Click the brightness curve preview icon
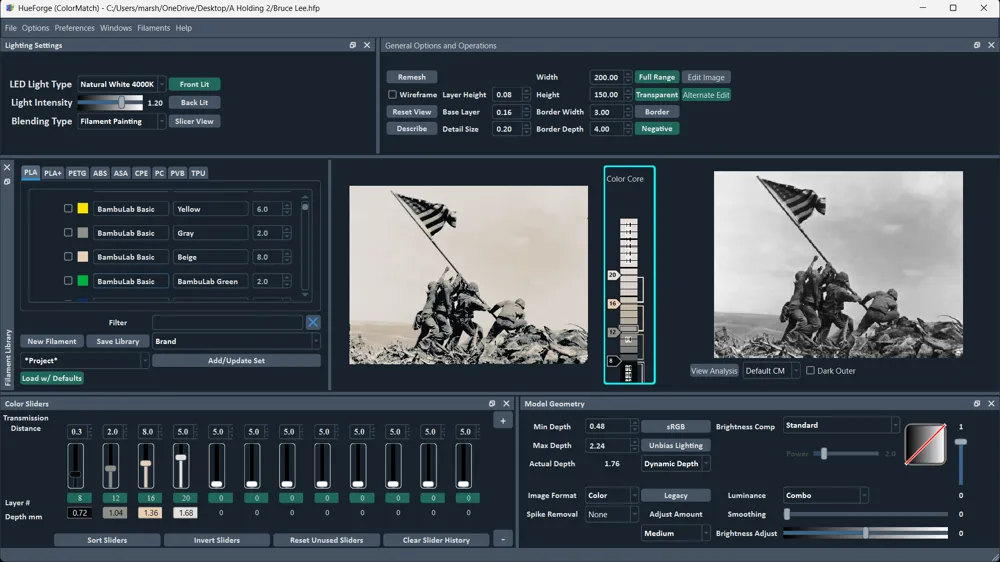The width and height of the screenshot is (1000, 562). [x=925, y=445]
